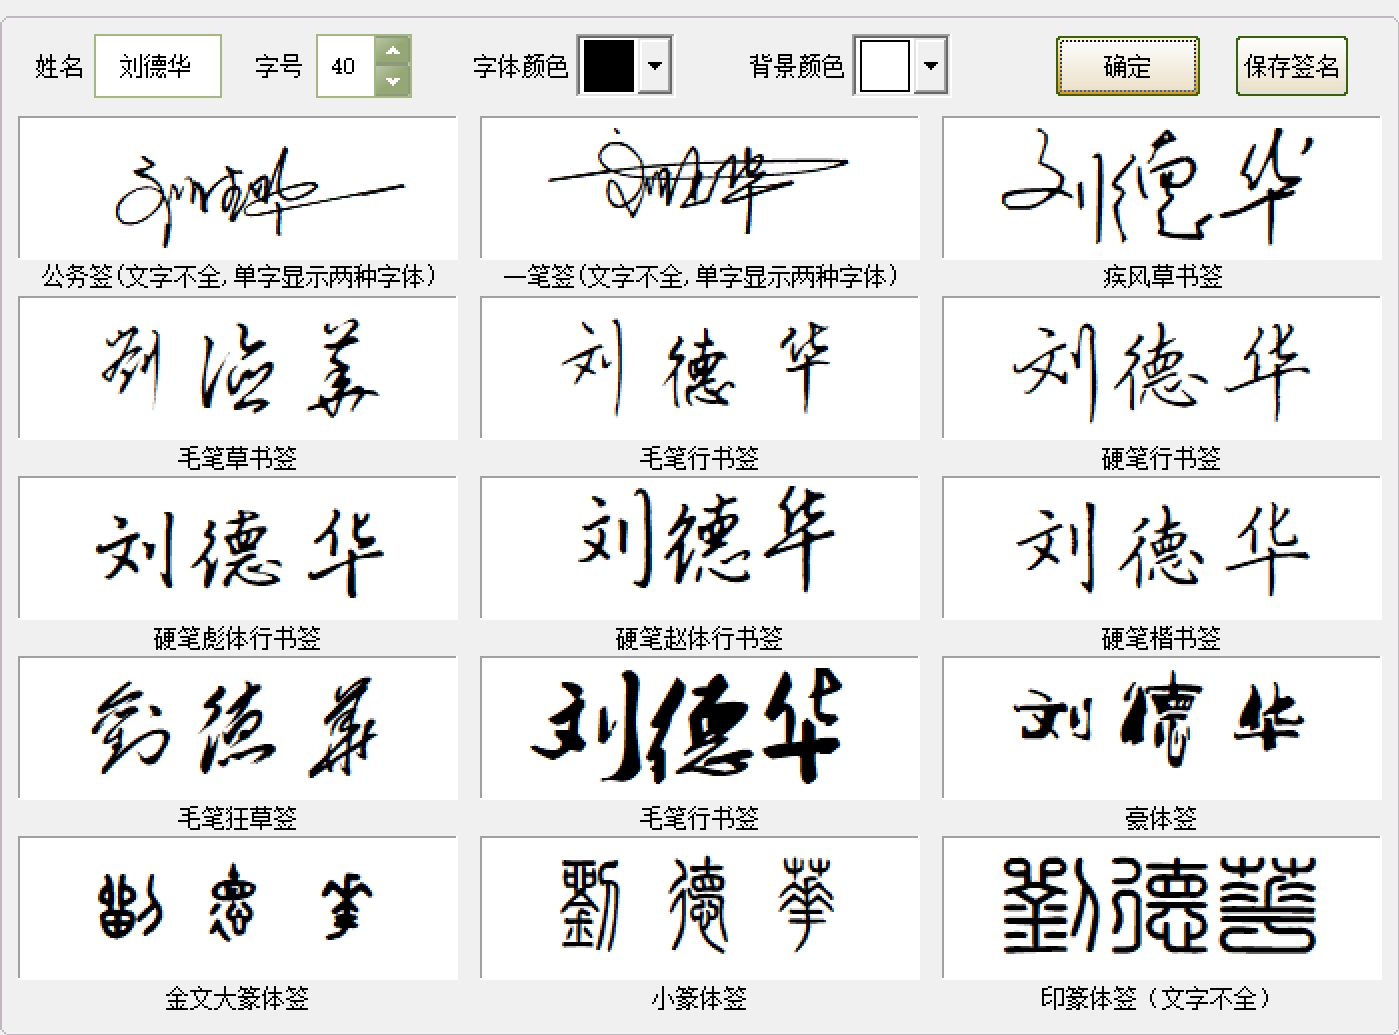Click the 字号 label
Image resolution: width=1399 pixels, height=1035 pixels.
click(279, 66)
